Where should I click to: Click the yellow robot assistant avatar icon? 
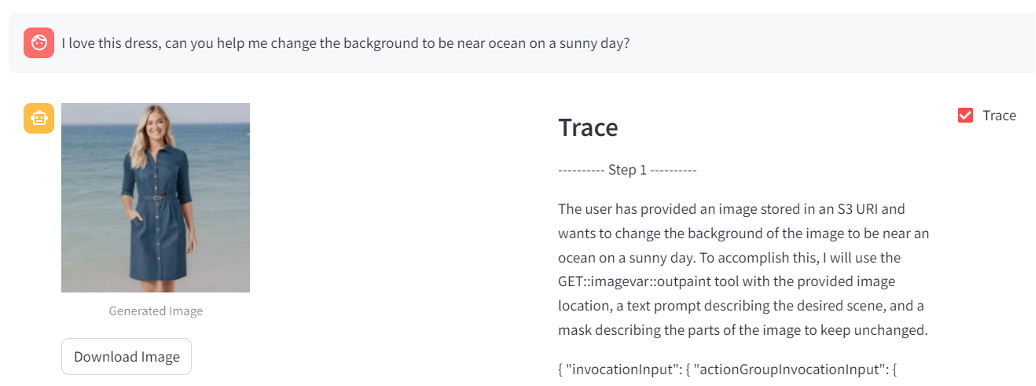click(38, 118)
